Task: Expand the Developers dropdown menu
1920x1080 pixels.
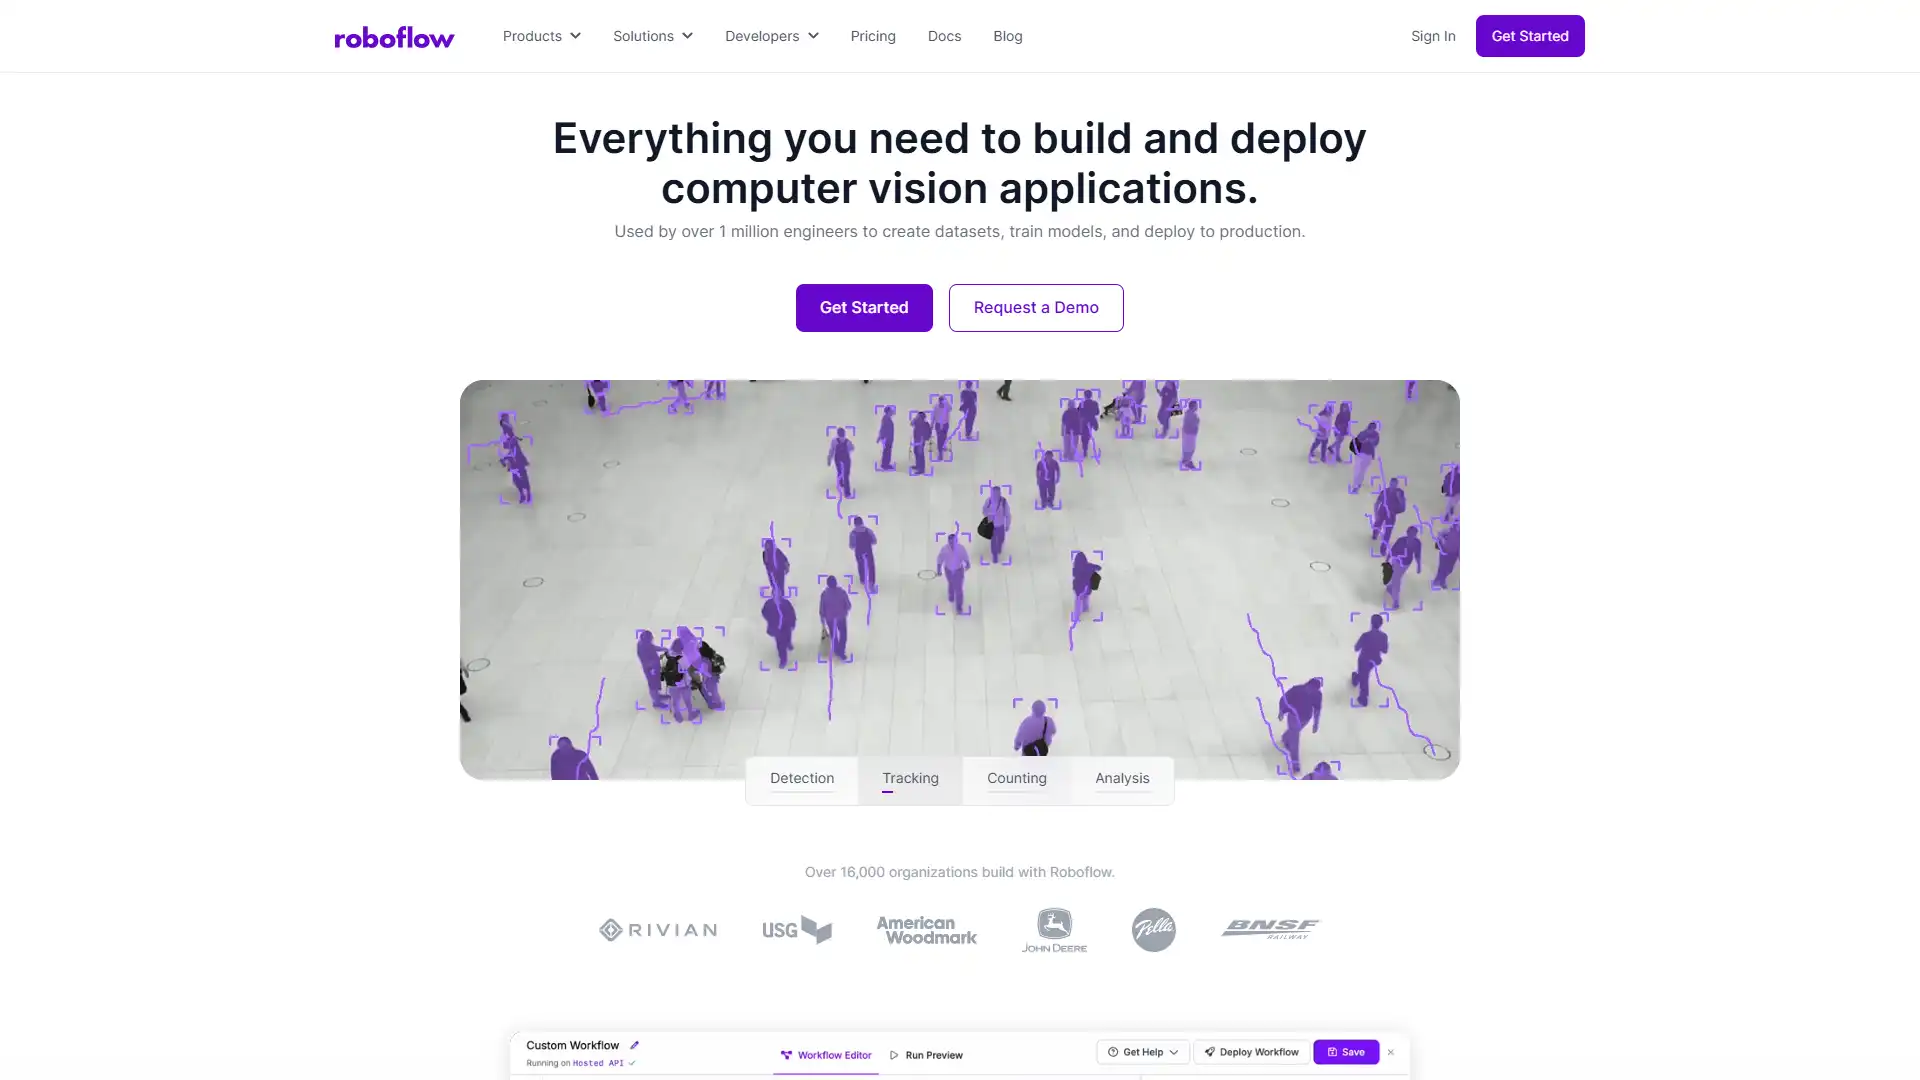Action: click(770, 36)
